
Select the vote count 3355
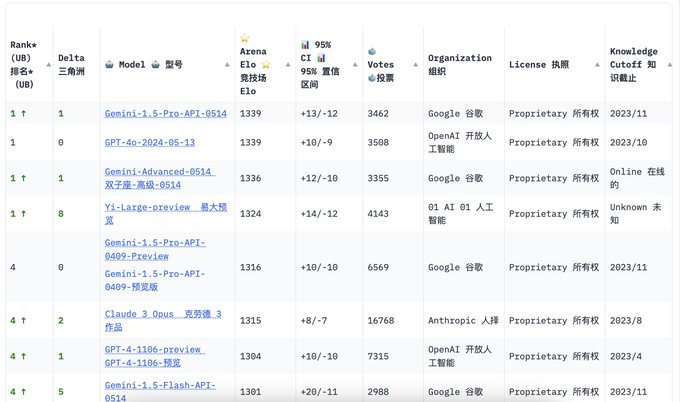coord(378,178)
